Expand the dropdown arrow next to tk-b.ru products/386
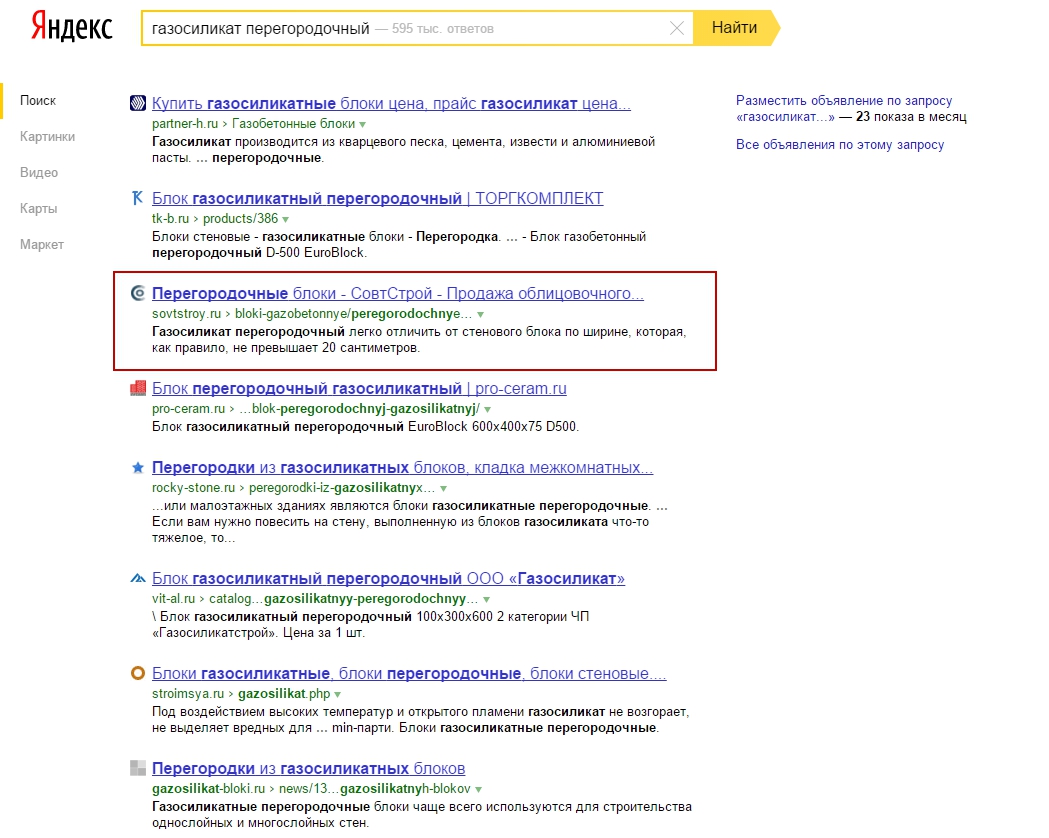This screenshot has width=1049, height=838. [286, 219]
